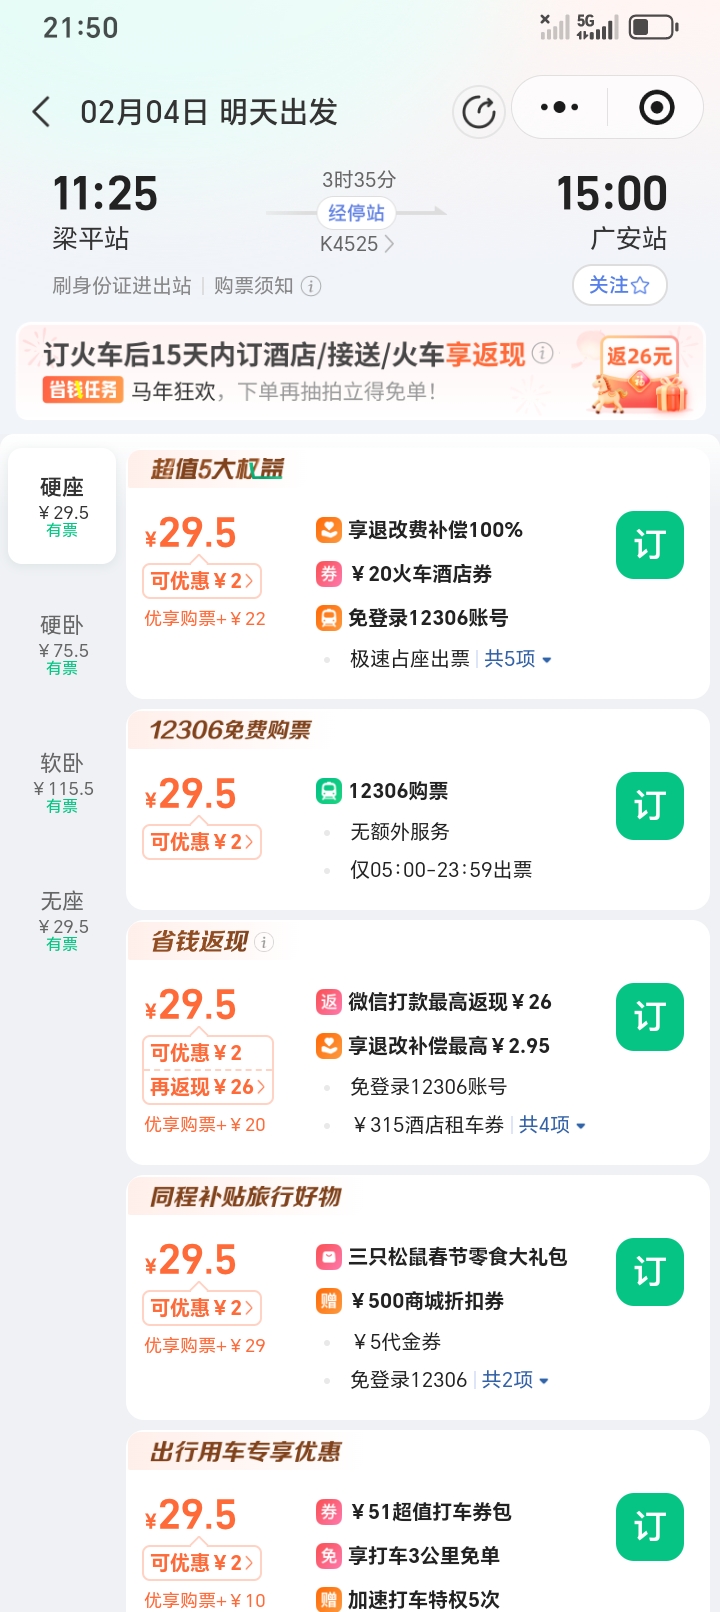Viewport: 720px width, 1612px height.
Task: Open the three-dot more menu
Action: [559, 108]
